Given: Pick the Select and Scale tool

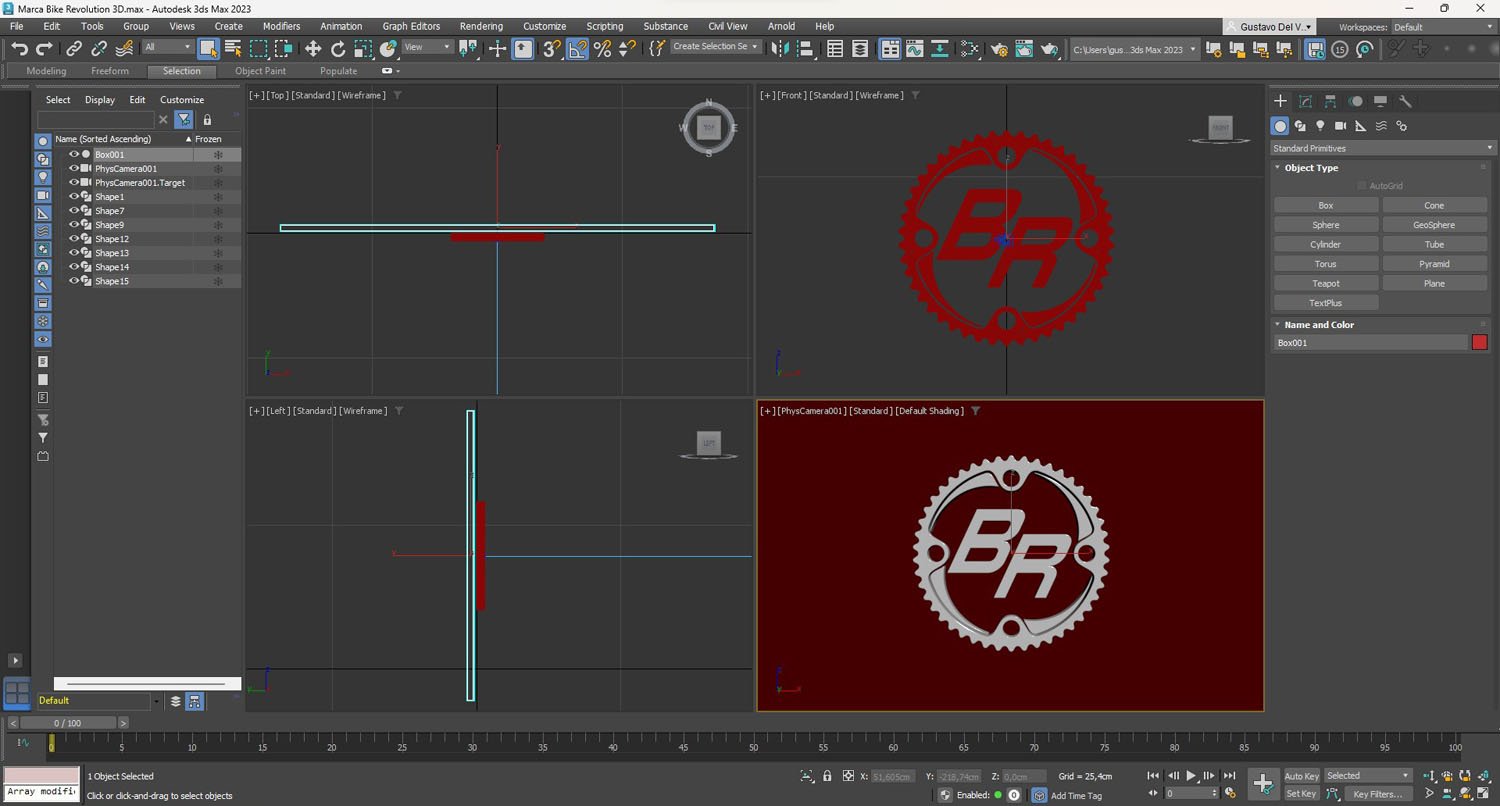Looking at the screenshot, I should 363,48.
